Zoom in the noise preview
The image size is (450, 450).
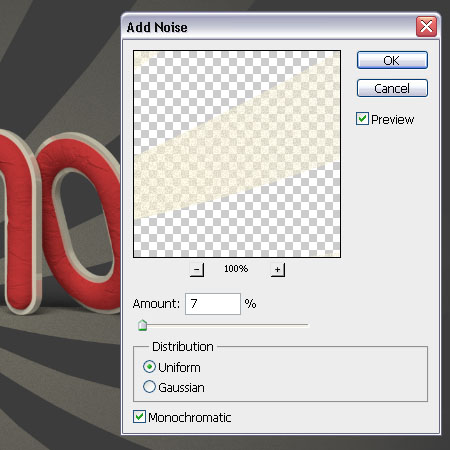pos(278,269)
